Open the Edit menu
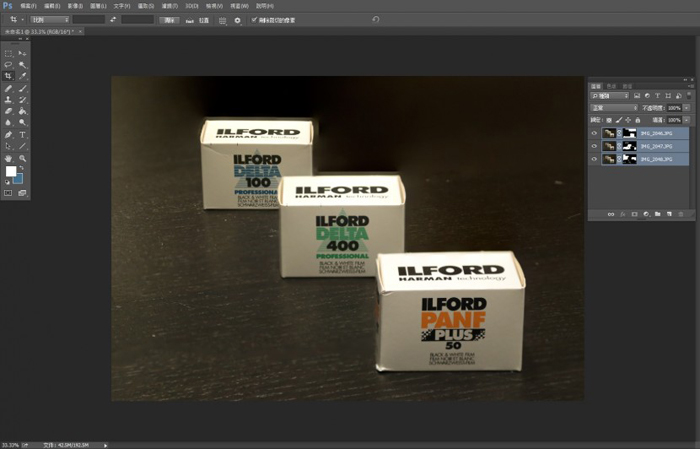Image resolution: width=700 pixels, height=449 pixels. [52, 6]
